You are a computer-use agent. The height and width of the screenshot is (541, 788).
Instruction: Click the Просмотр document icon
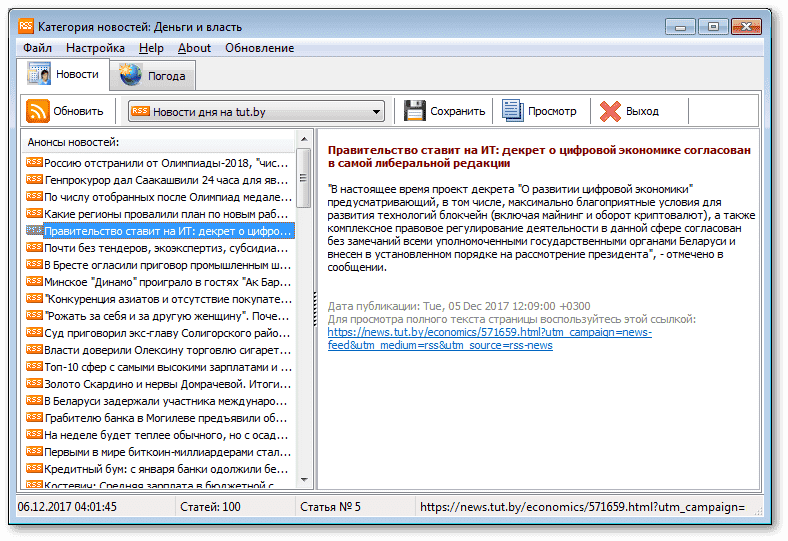pos(513,111)
